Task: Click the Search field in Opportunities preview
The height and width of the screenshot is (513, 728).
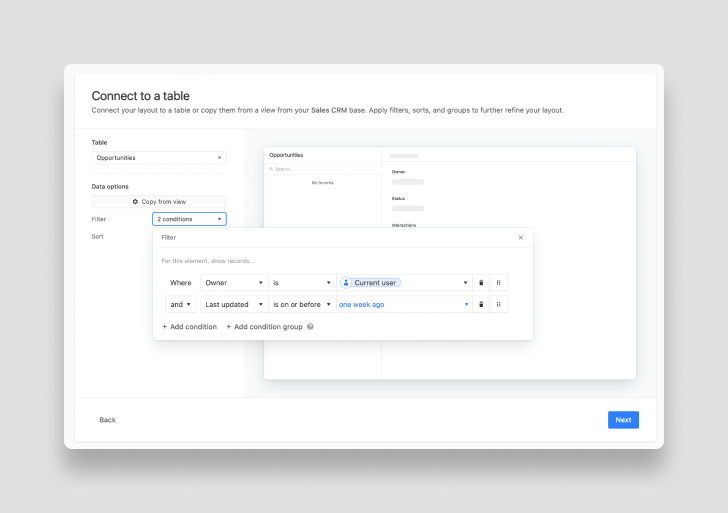Action: (323, 169)
